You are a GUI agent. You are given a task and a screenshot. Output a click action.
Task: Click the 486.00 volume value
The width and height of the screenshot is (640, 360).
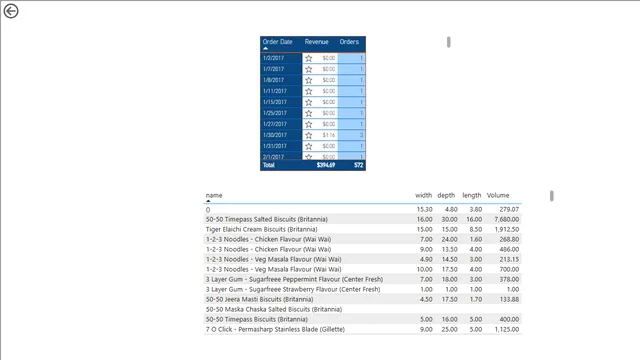(x=509, y=249)
